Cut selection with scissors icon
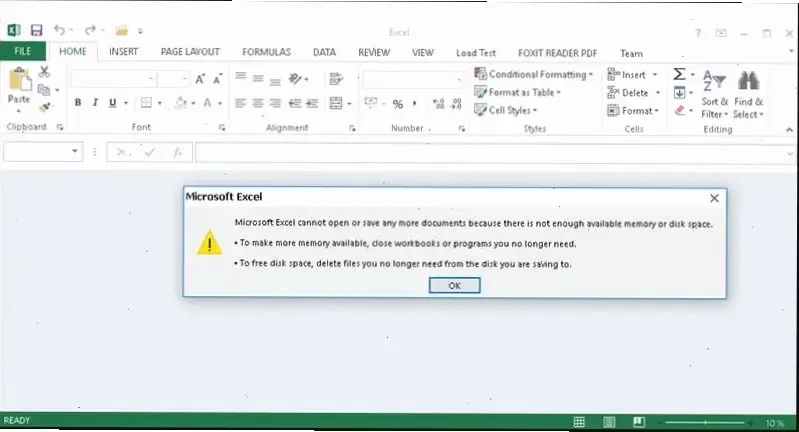This screenshot has height=432, width=799. pos(44,72)
